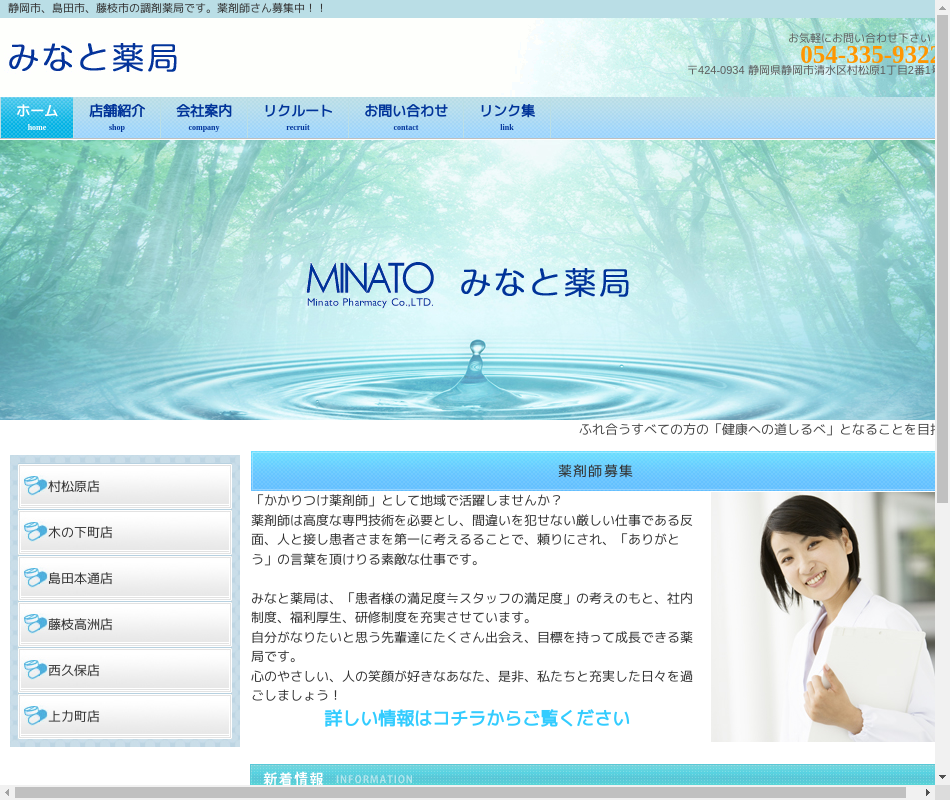Screen dimensions: 950x800
Task: Click the みなと薬局 site title in header
Action: (x=93, y=58)
